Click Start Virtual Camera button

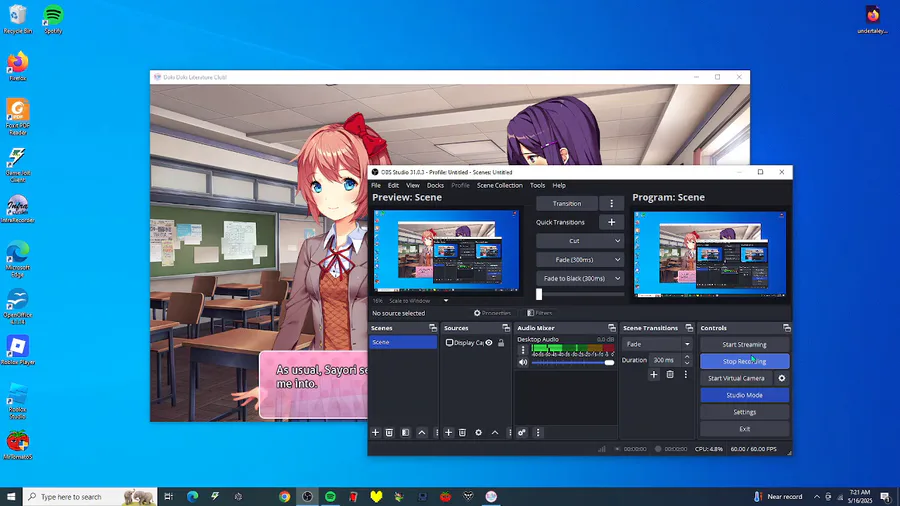tap(736, 378)
